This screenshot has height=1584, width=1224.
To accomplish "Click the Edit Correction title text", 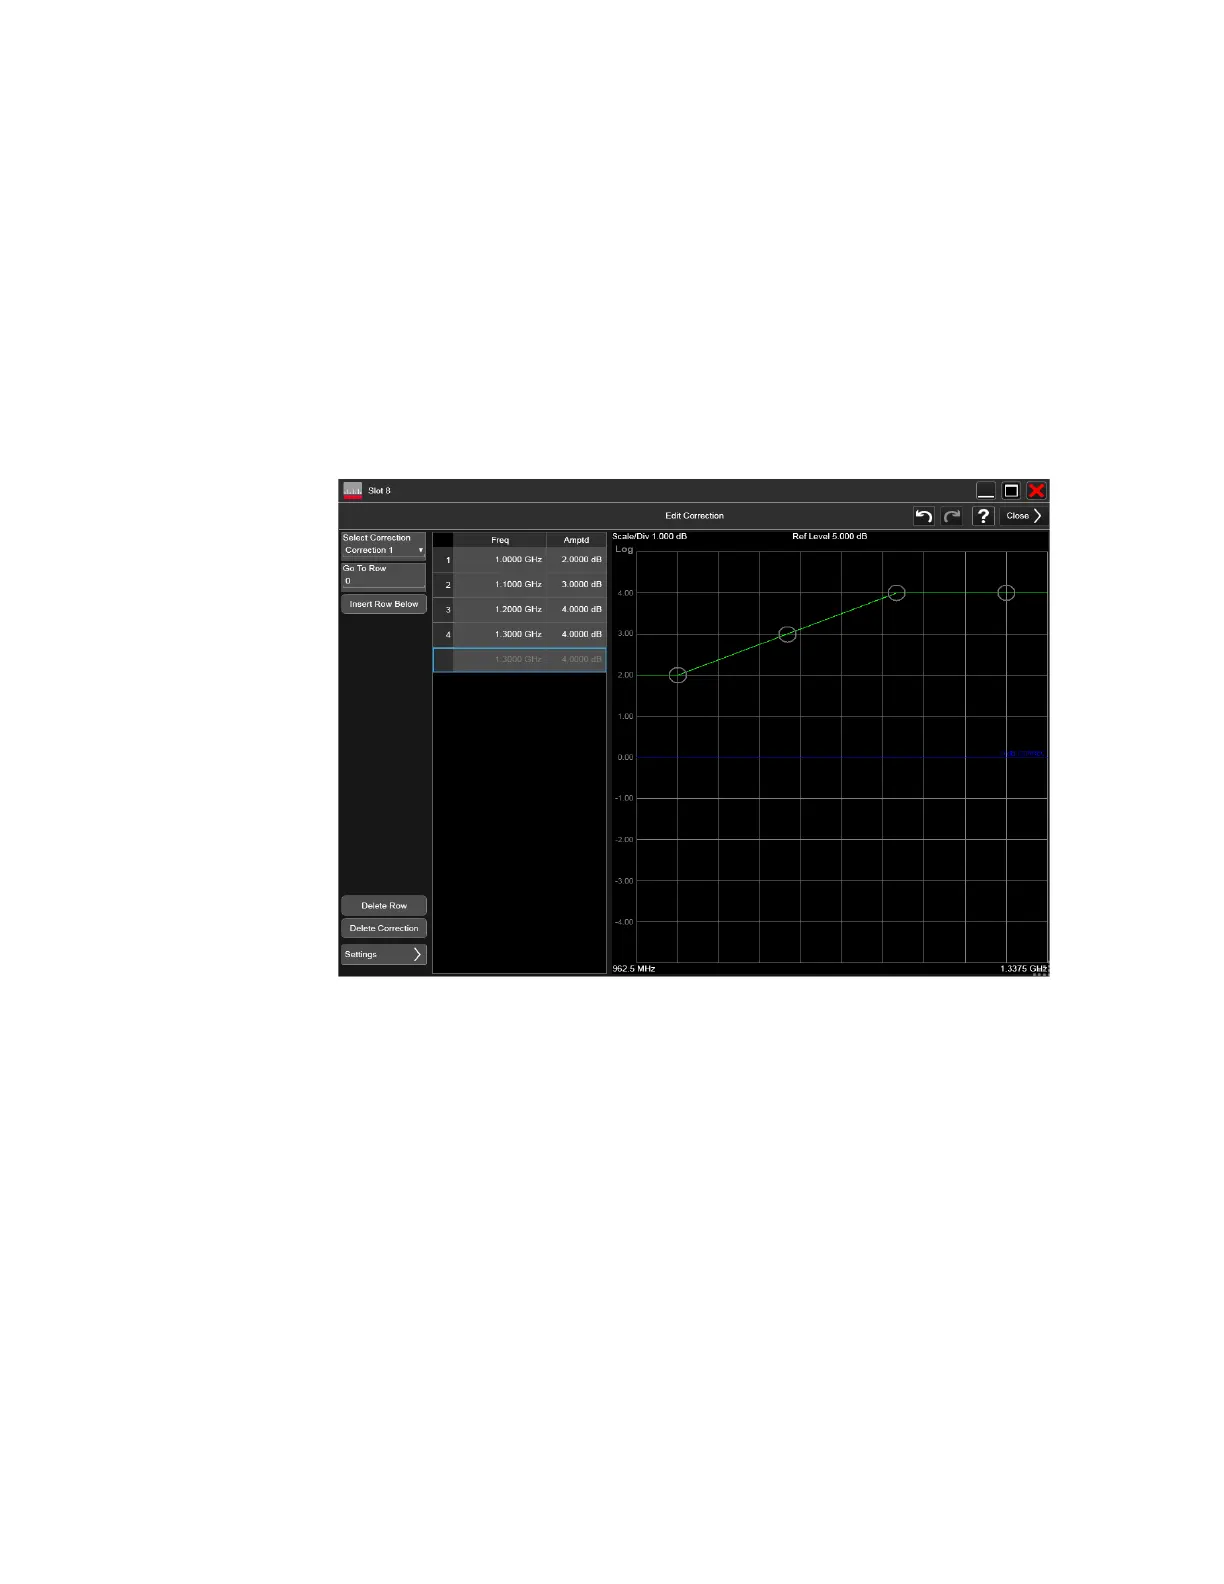I will pyautogui.click(x=695, y=516).
